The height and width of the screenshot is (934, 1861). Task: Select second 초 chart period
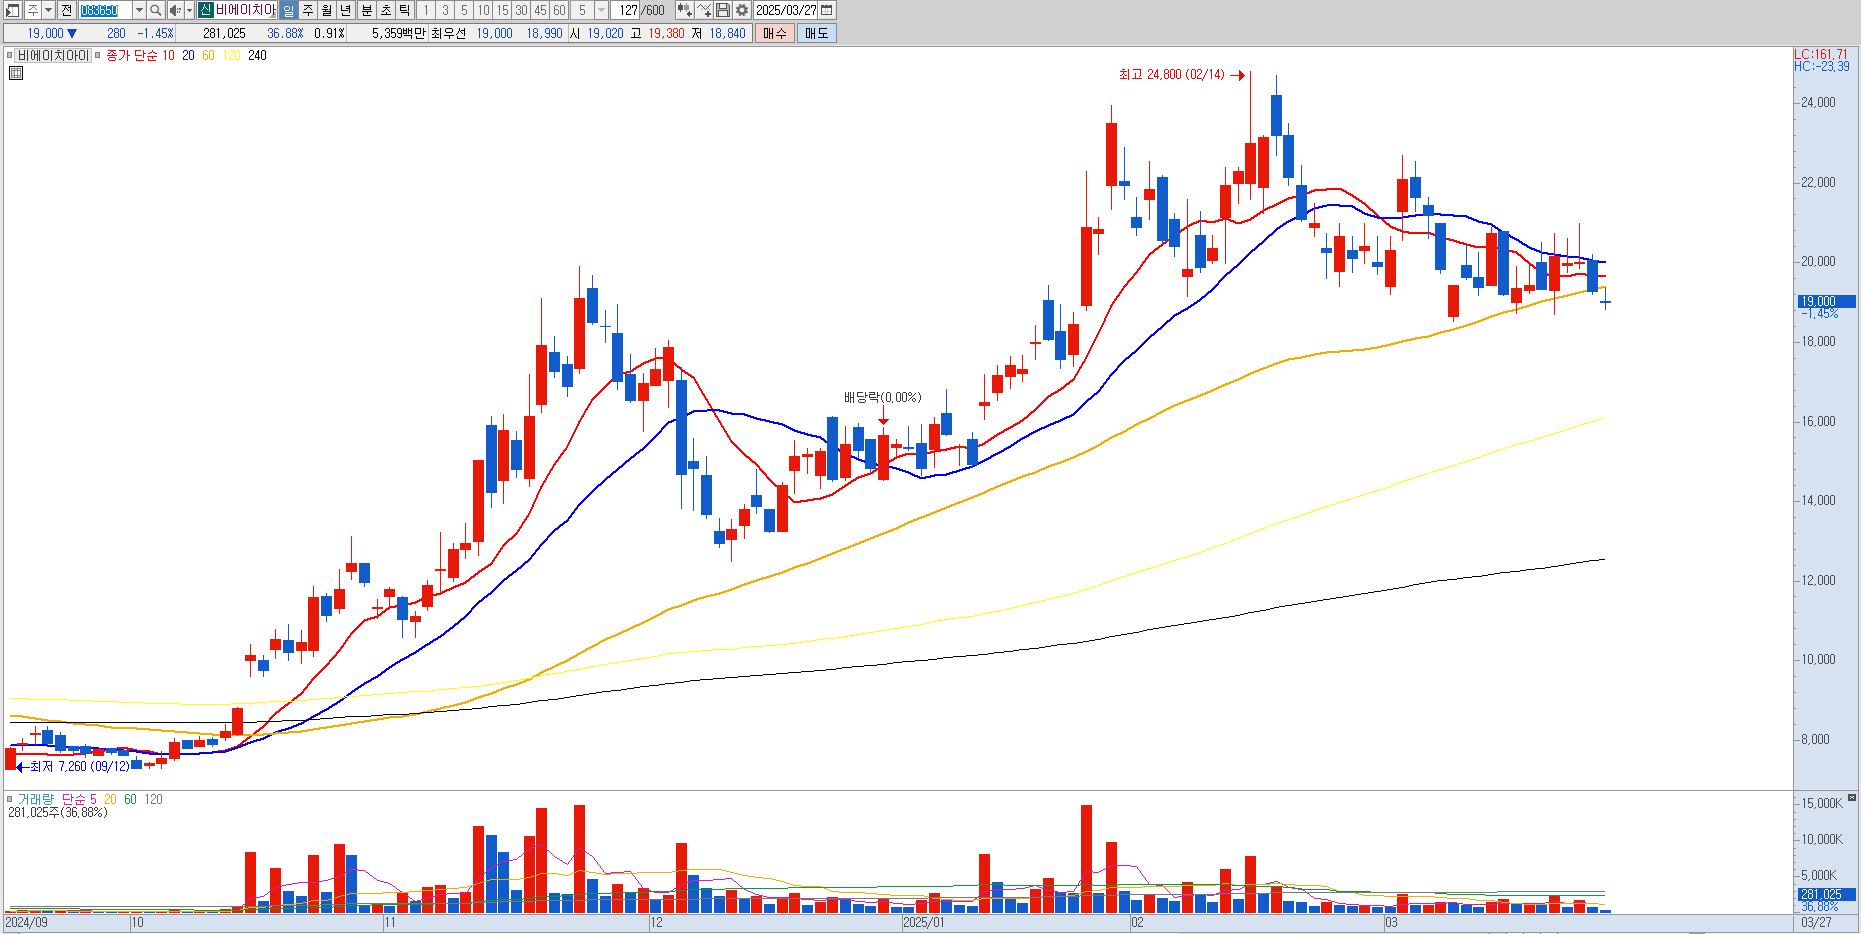[385, 10]
